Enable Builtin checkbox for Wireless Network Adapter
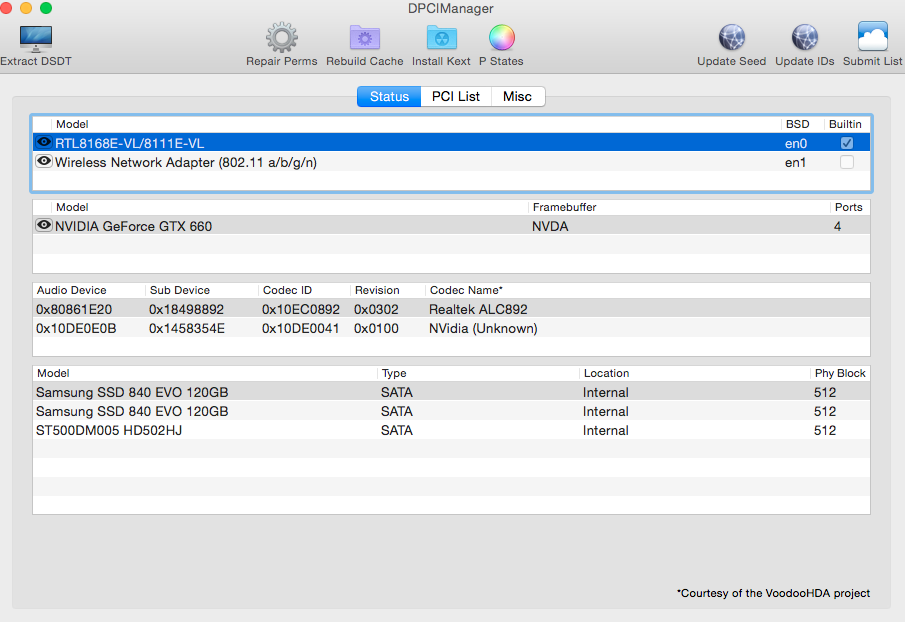905x622 pixels. click(x=847, y=162)
